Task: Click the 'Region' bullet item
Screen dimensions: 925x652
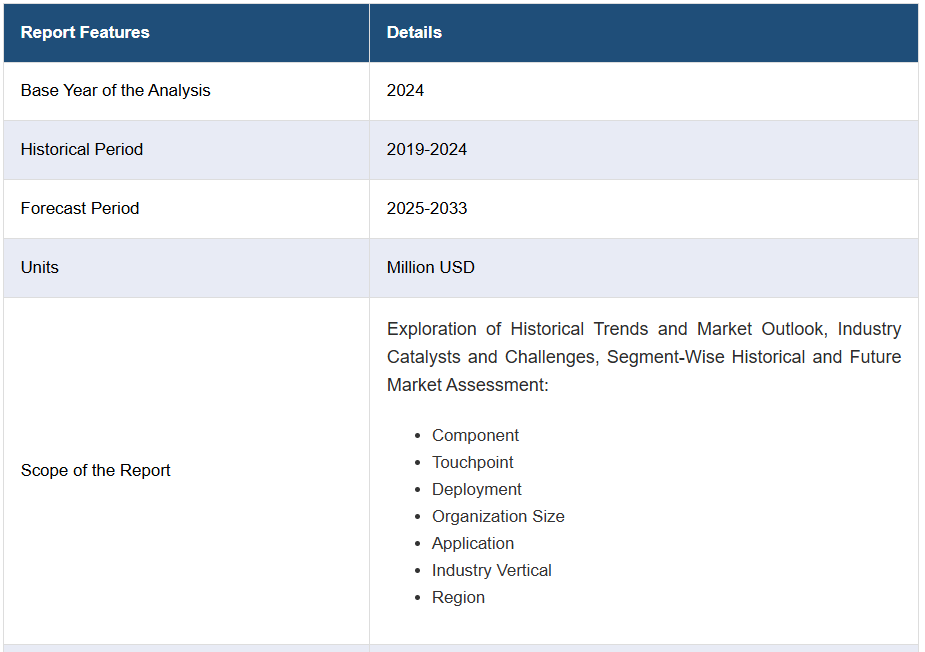Action: [458, 598]
